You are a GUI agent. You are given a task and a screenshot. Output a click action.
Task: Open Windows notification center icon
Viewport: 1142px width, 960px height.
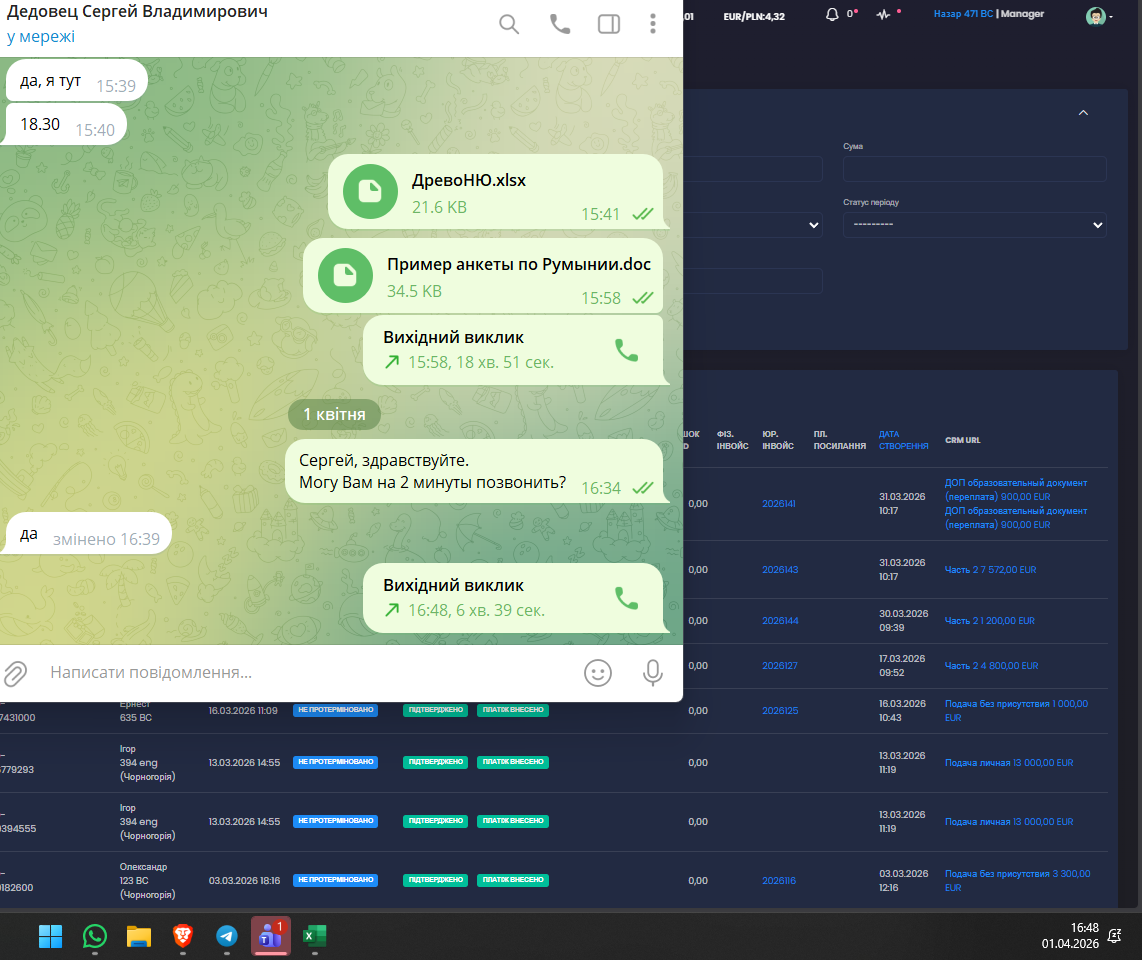pos(1114,936)
